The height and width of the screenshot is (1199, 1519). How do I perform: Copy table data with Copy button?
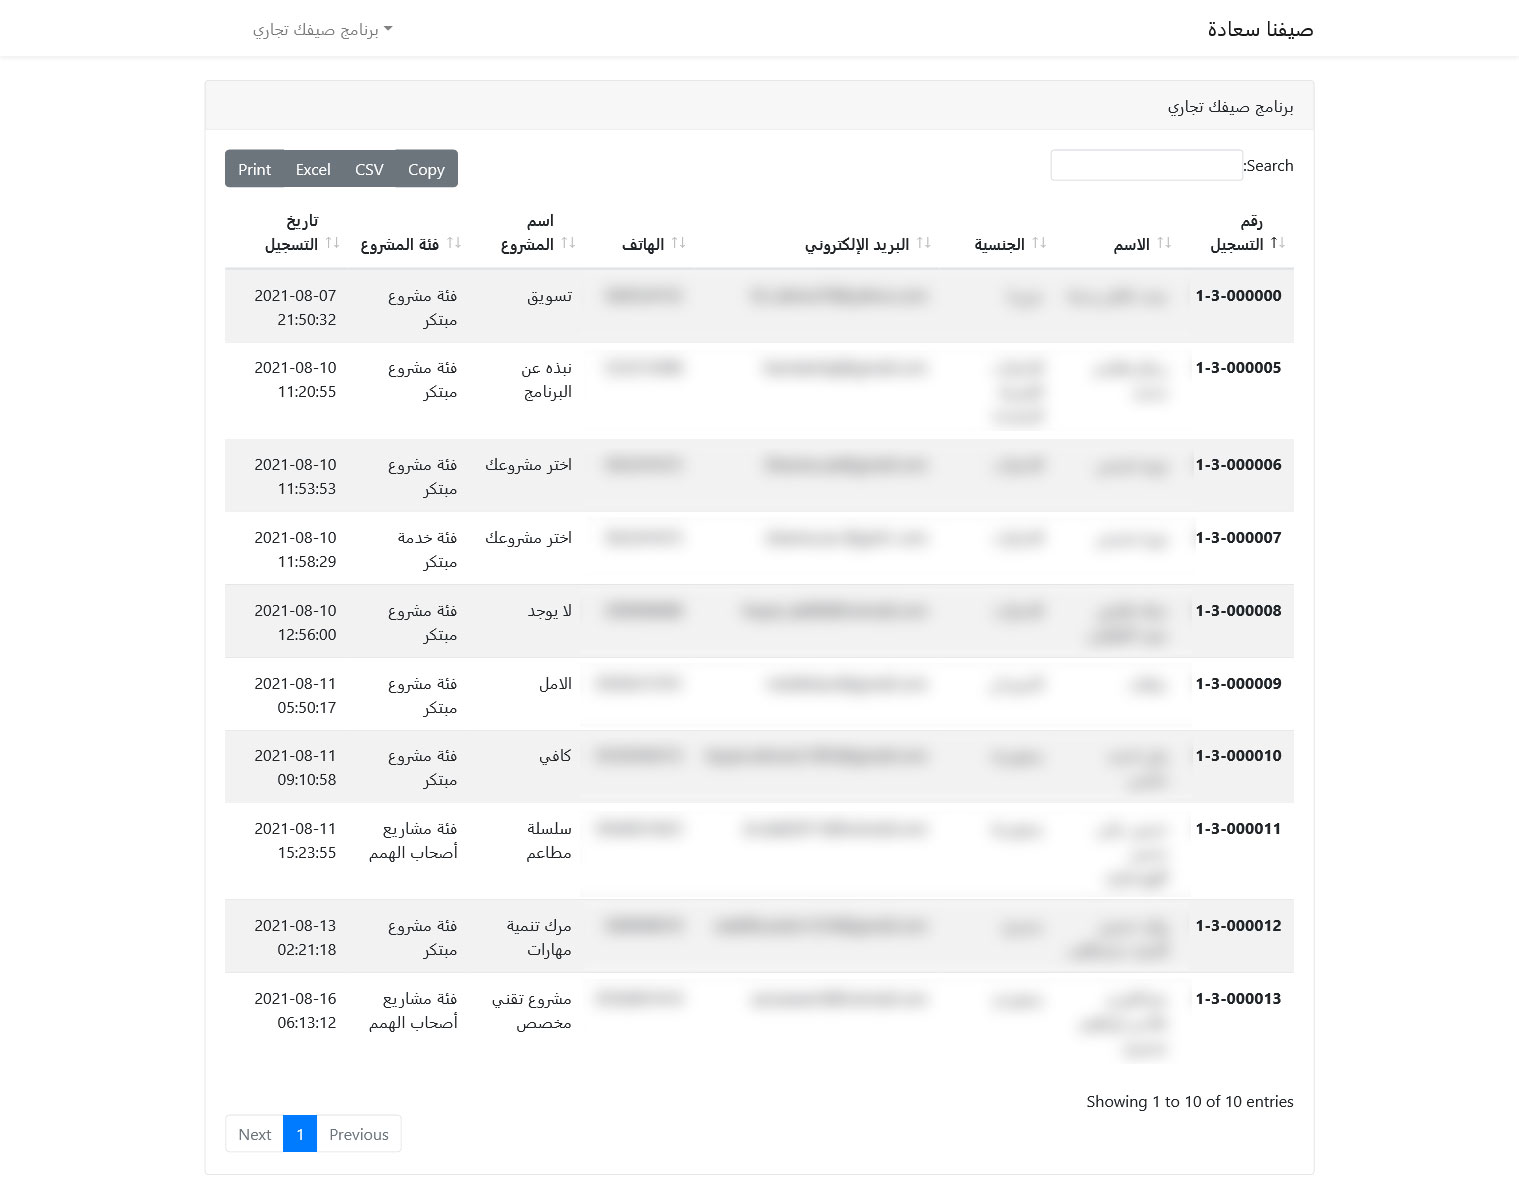(x=426, y=169)
